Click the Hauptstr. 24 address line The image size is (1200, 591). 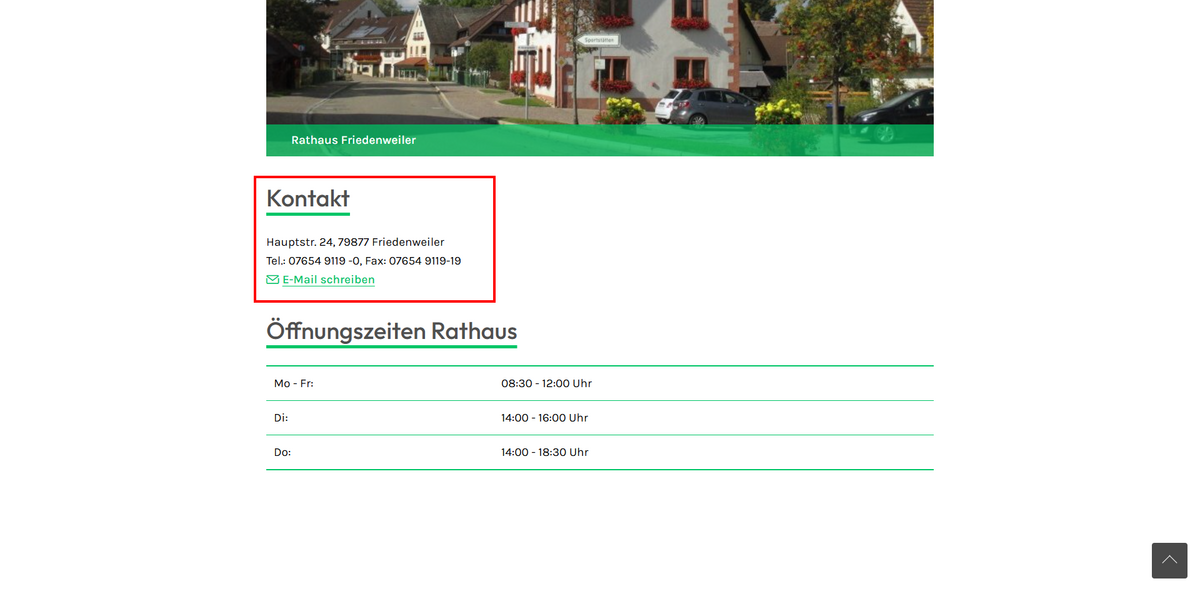[355, 242]
